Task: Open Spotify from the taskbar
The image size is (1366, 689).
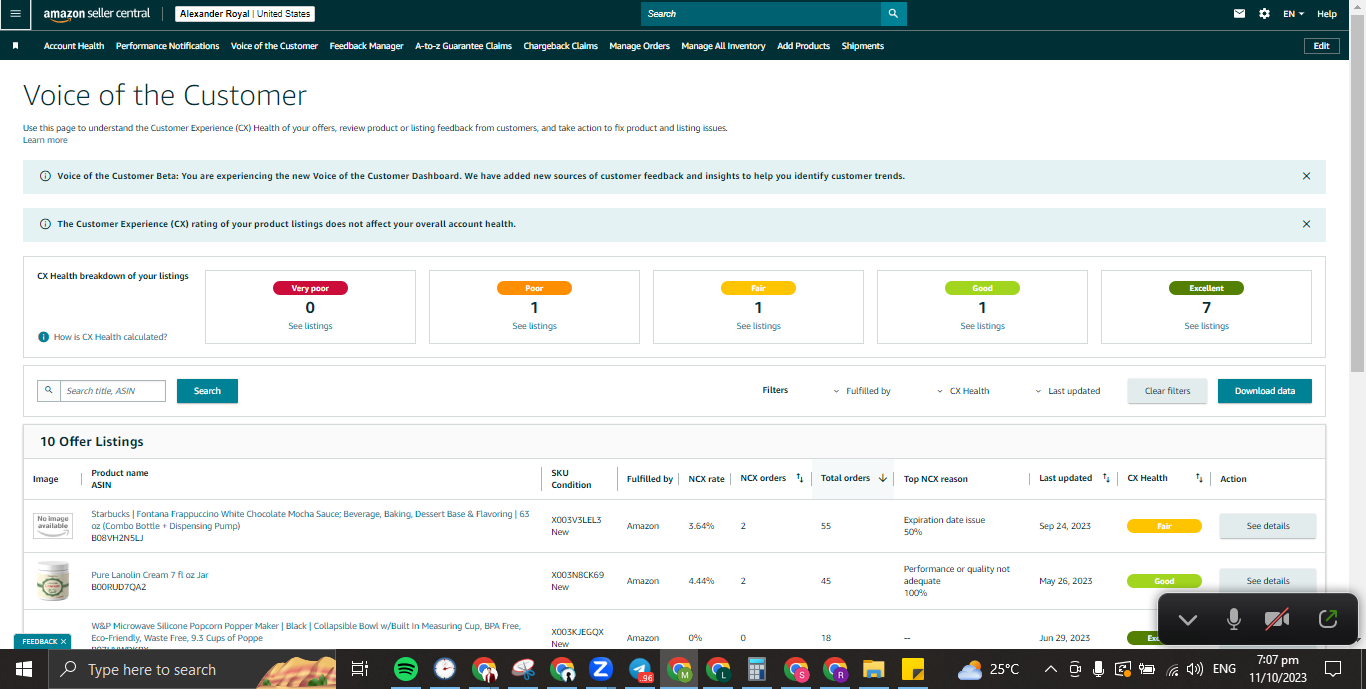Action: (405, 669)
